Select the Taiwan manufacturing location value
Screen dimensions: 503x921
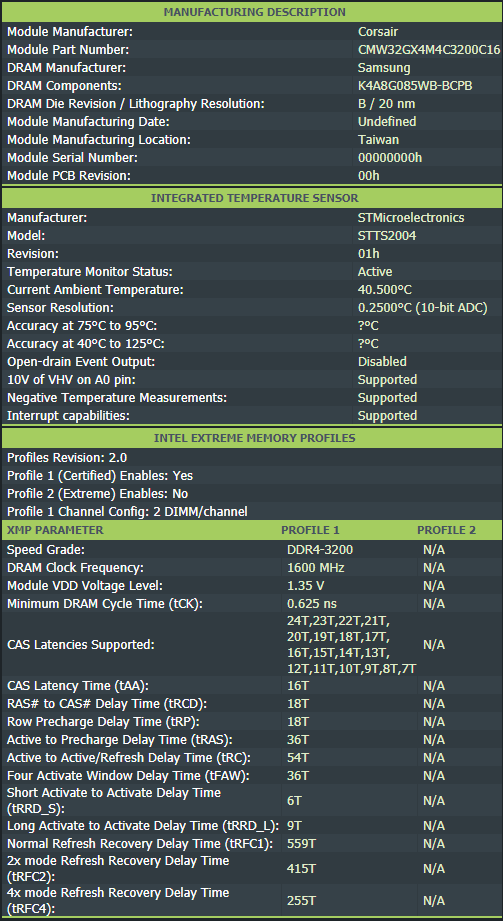tap(378, 140)
